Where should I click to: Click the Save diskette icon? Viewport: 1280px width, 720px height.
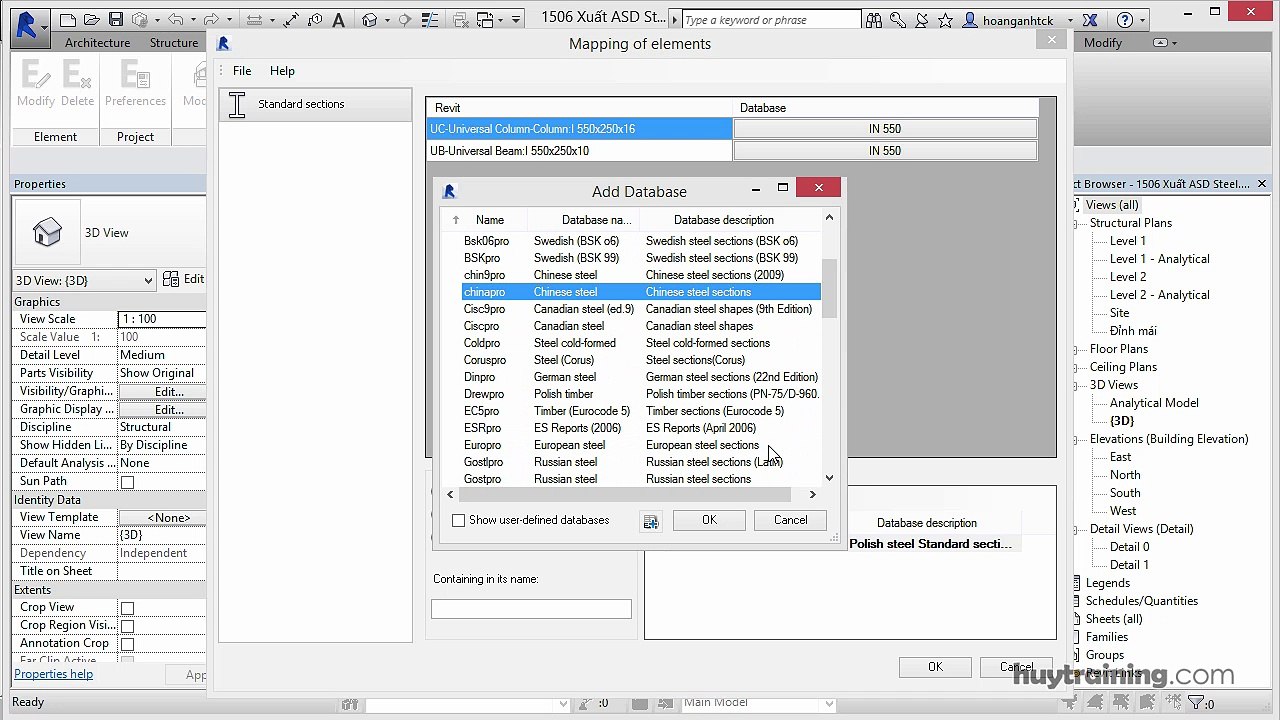(116, 20)
